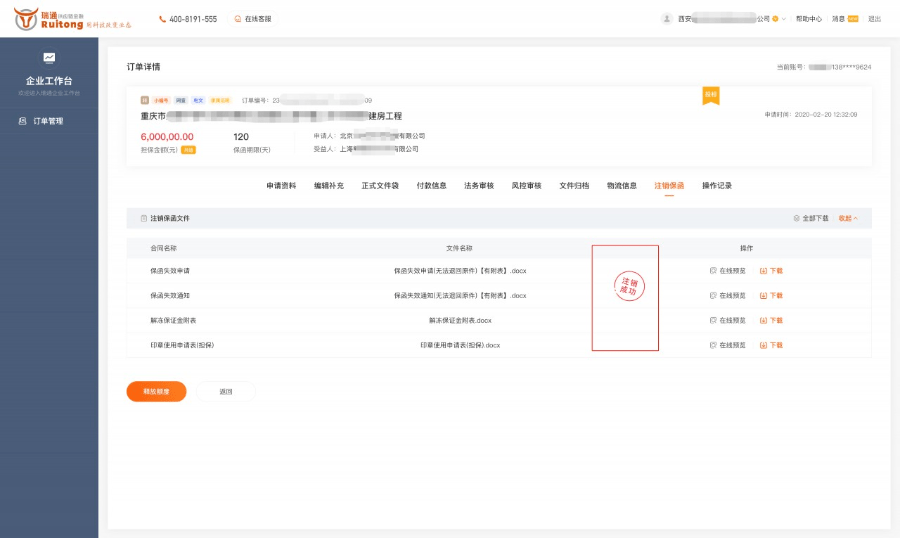The width and height of the screenshot is (900, 538).
Task: Click the 订单详情 page heading
Action: pos(143,67)
